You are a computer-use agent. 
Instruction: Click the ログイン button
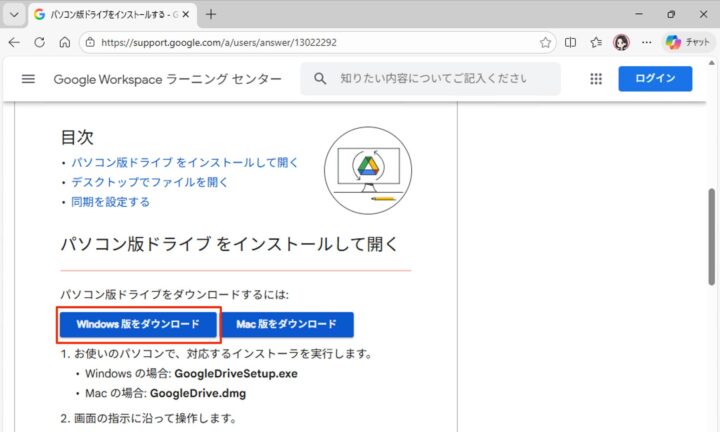pos(655,79)
